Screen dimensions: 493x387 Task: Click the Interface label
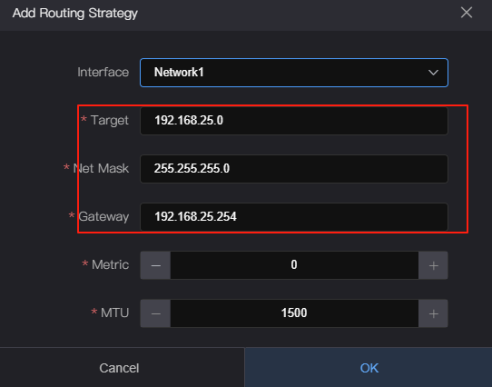(x=103, y=72)
